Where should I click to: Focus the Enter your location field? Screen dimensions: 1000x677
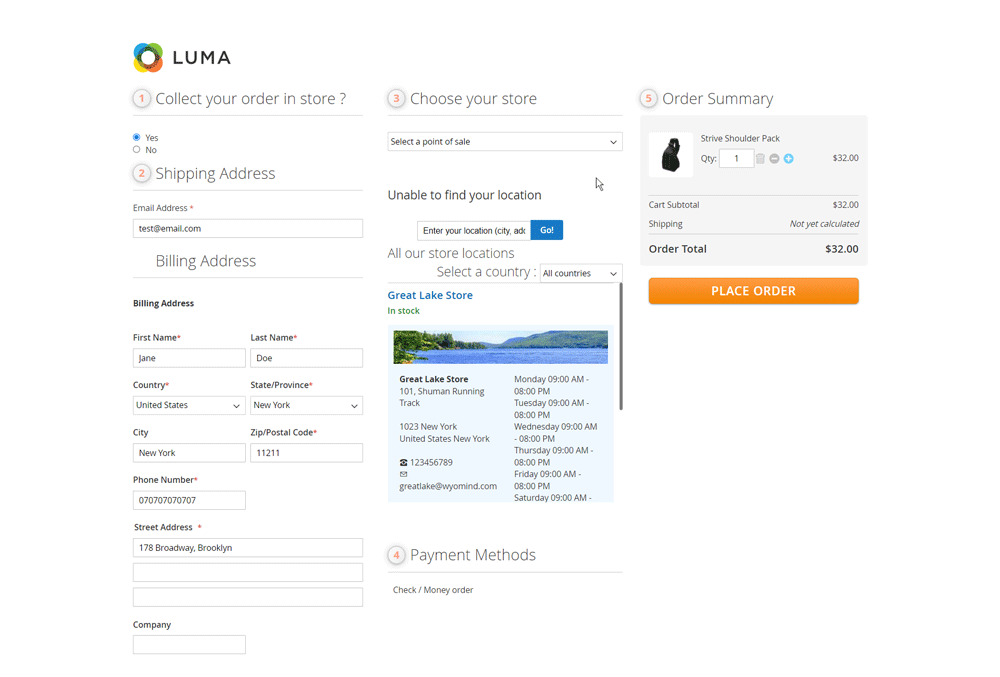click(x=473, y=231)
